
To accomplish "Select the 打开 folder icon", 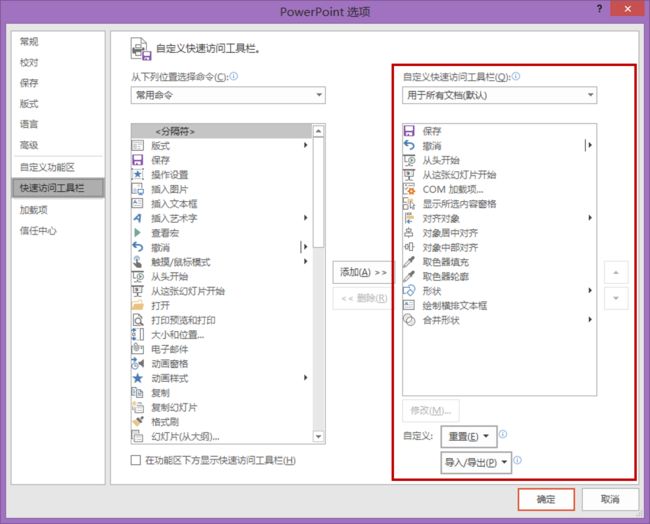I will (138, 306).
